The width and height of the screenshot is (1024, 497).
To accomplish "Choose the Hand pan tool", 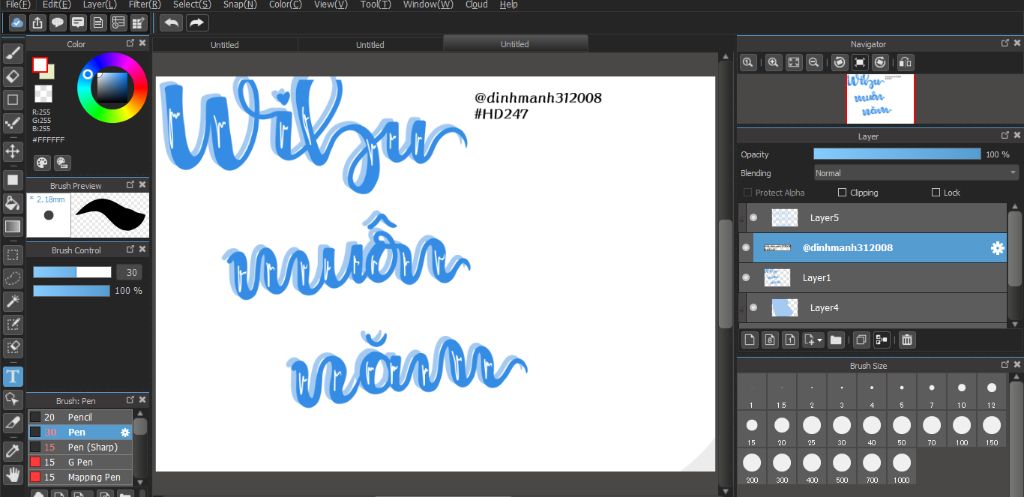I will pos(13,473).
